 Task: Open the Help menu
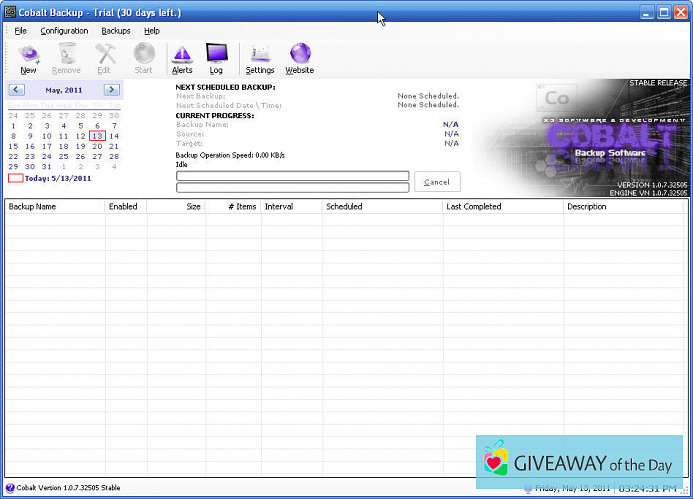click(x=152, y=31)
